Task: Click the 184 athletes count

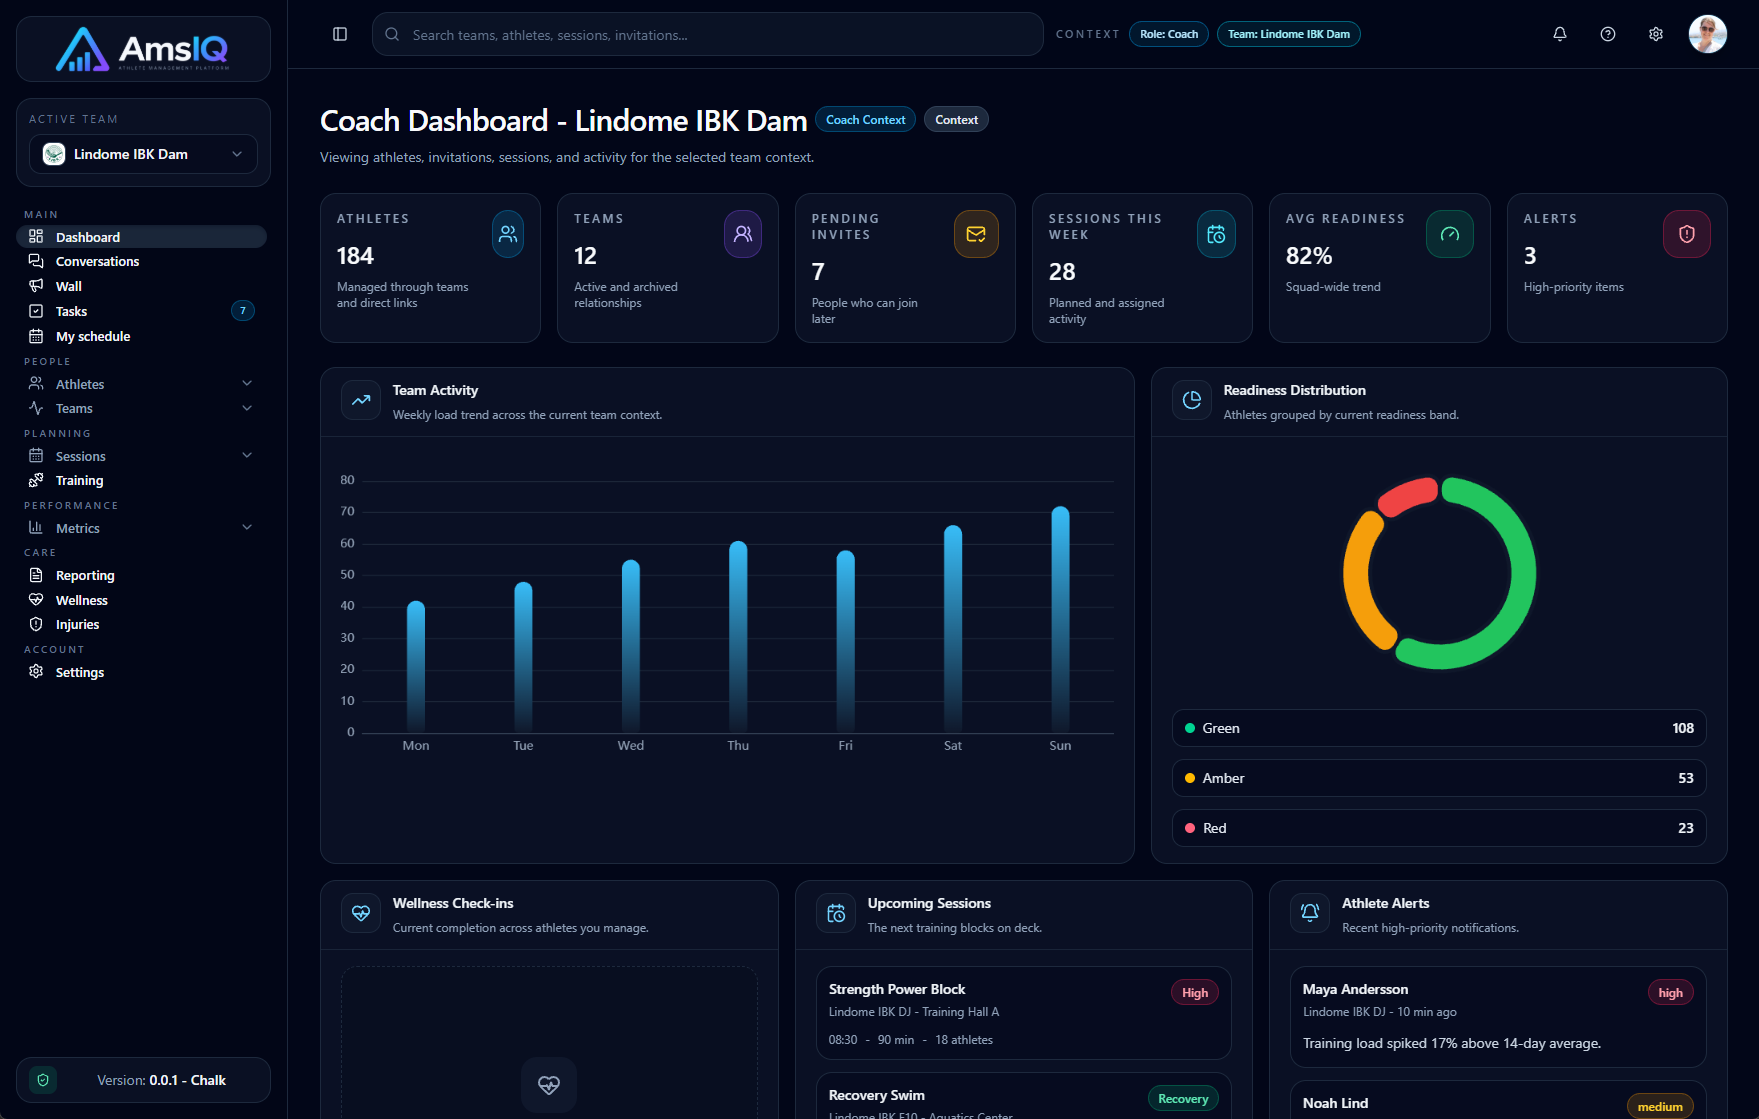Action: click(x=355, y=256)
